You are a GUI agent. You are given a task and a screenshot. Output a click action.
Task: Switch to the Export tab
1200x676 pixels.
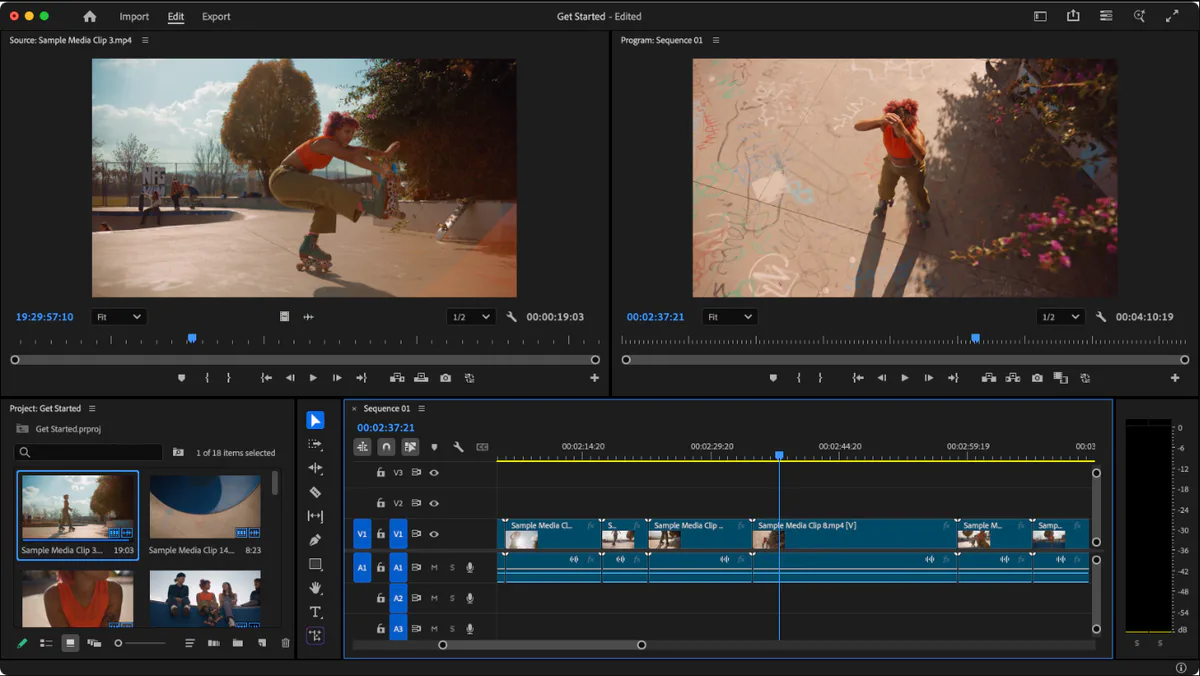(x=216, y=16)
